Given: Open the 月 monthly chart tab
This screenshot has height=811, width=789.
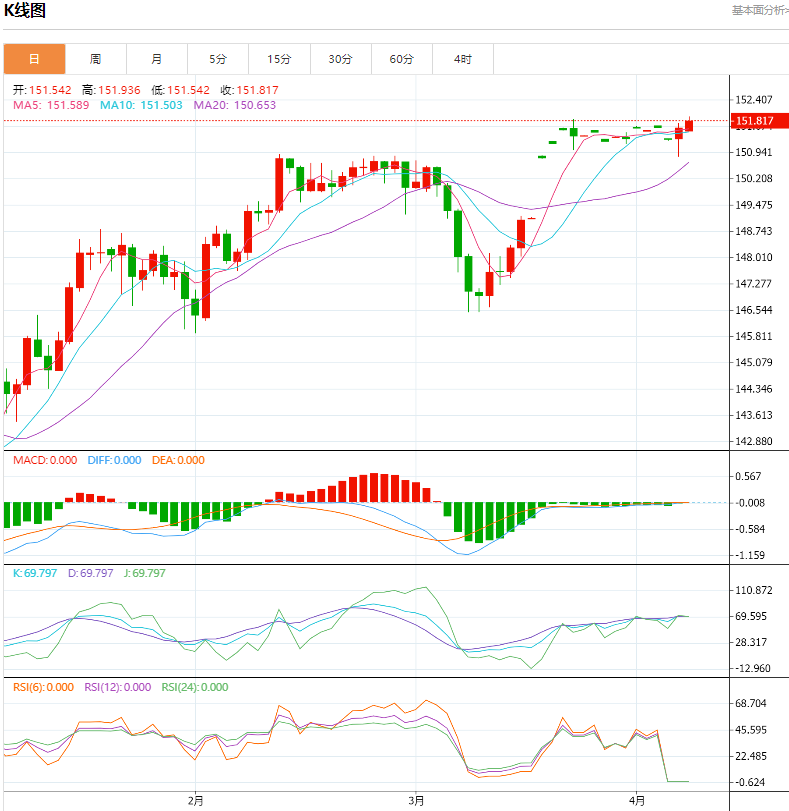Looking at the screenshot, I should tap(157, 59).
